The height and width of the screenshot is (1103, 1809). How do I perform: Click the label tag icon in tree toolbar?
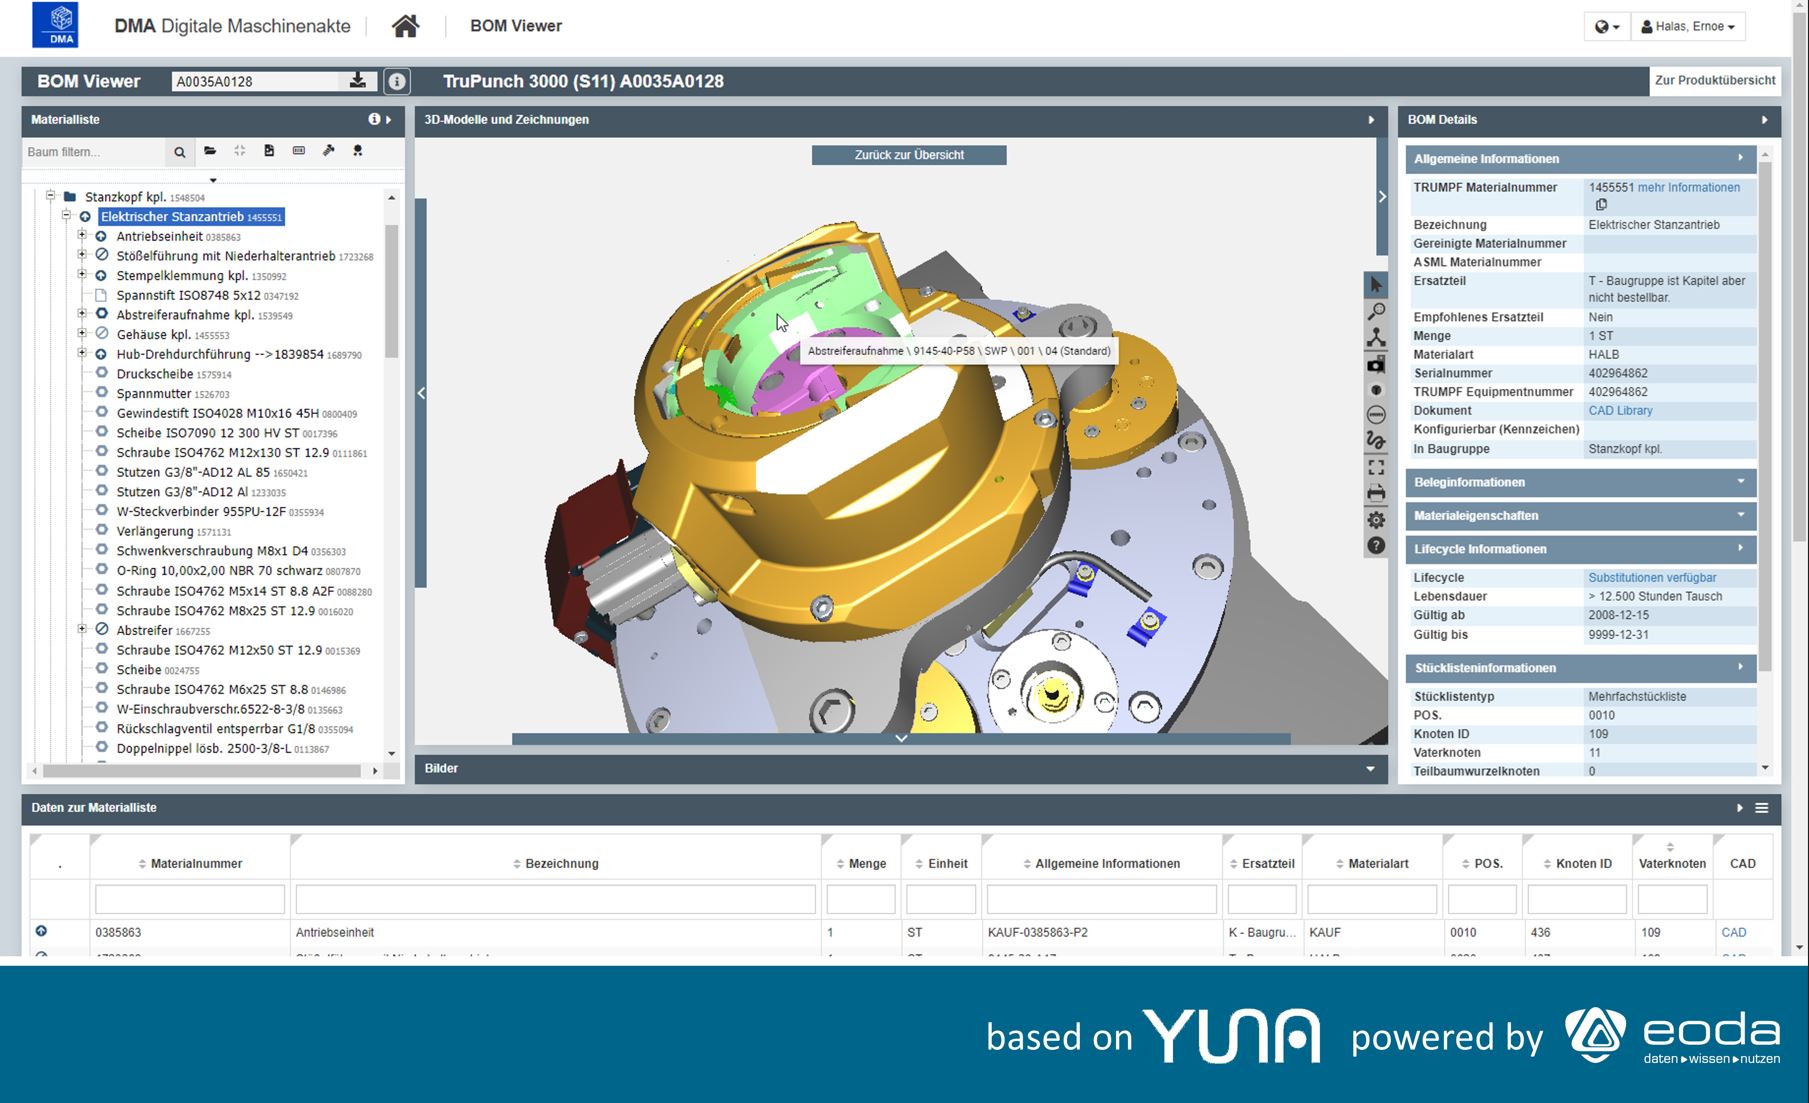(x=298, y=151)
